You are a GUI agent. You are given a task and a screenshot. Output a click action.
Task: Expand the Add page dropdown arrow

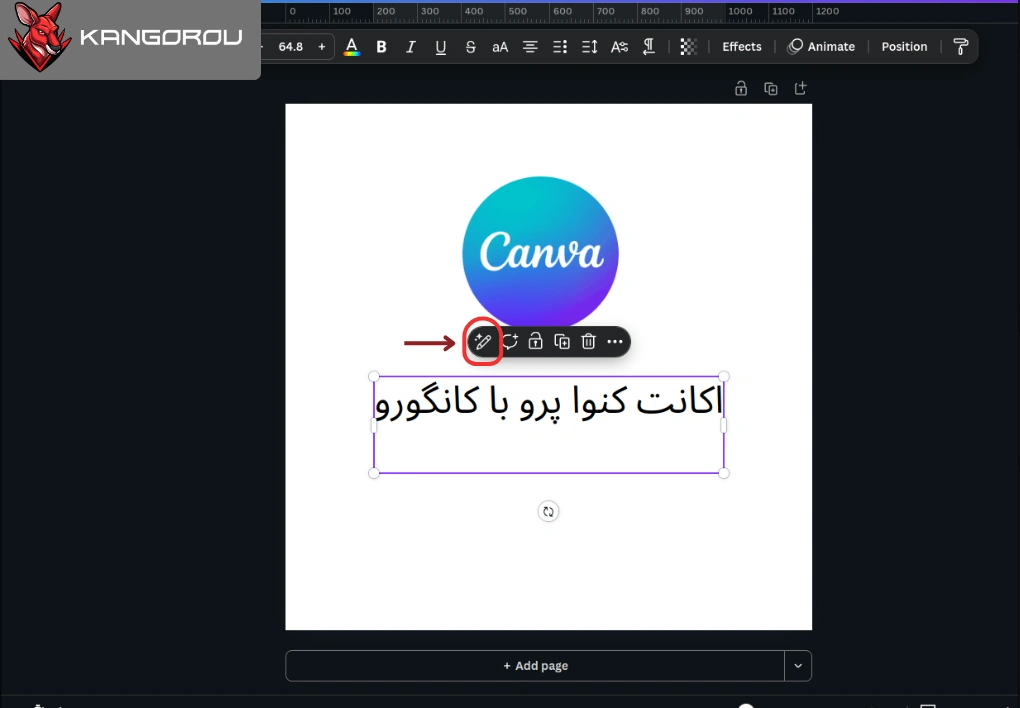point(798,666)
